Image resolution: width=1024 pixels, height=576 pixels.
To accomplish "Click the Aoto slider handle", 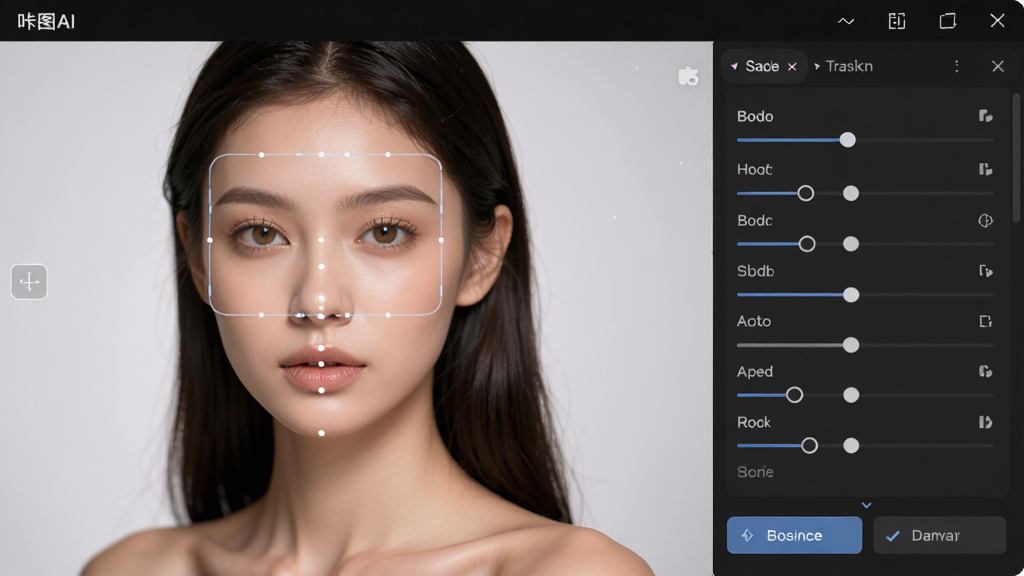I will (851, 345).
